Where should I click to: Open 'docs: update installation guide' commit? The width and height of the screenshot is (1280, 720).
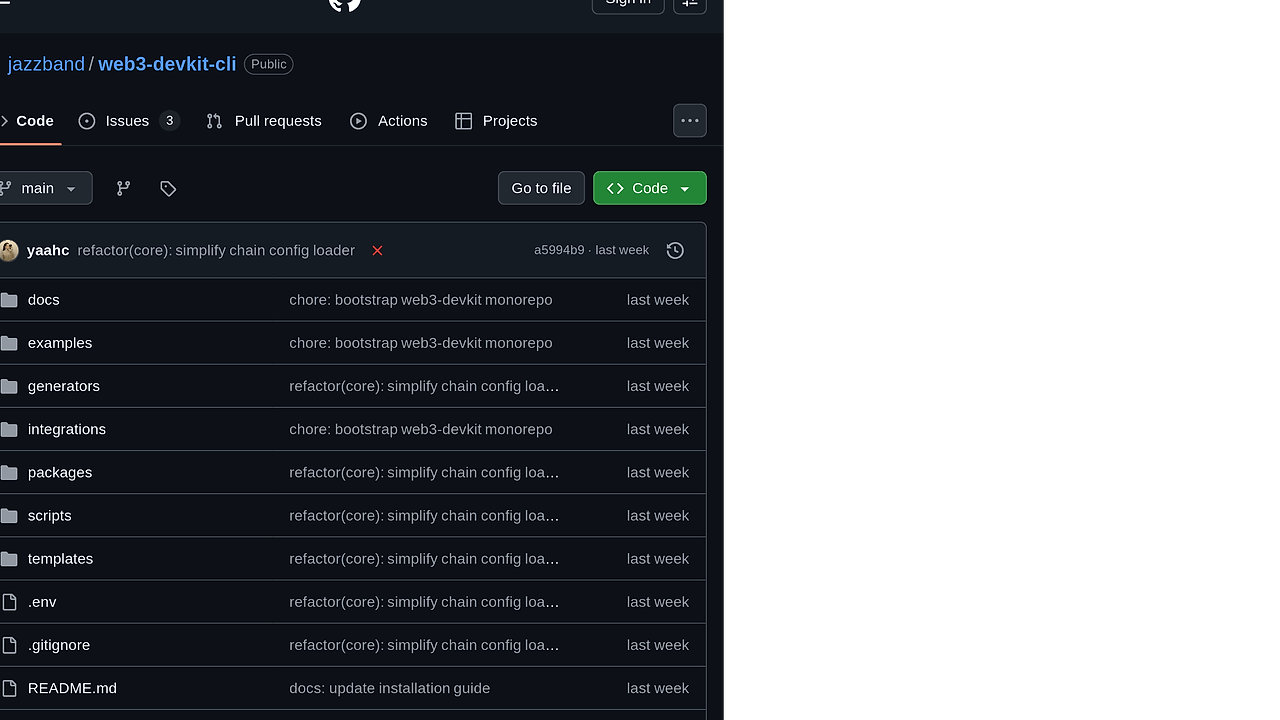(390, 688)
